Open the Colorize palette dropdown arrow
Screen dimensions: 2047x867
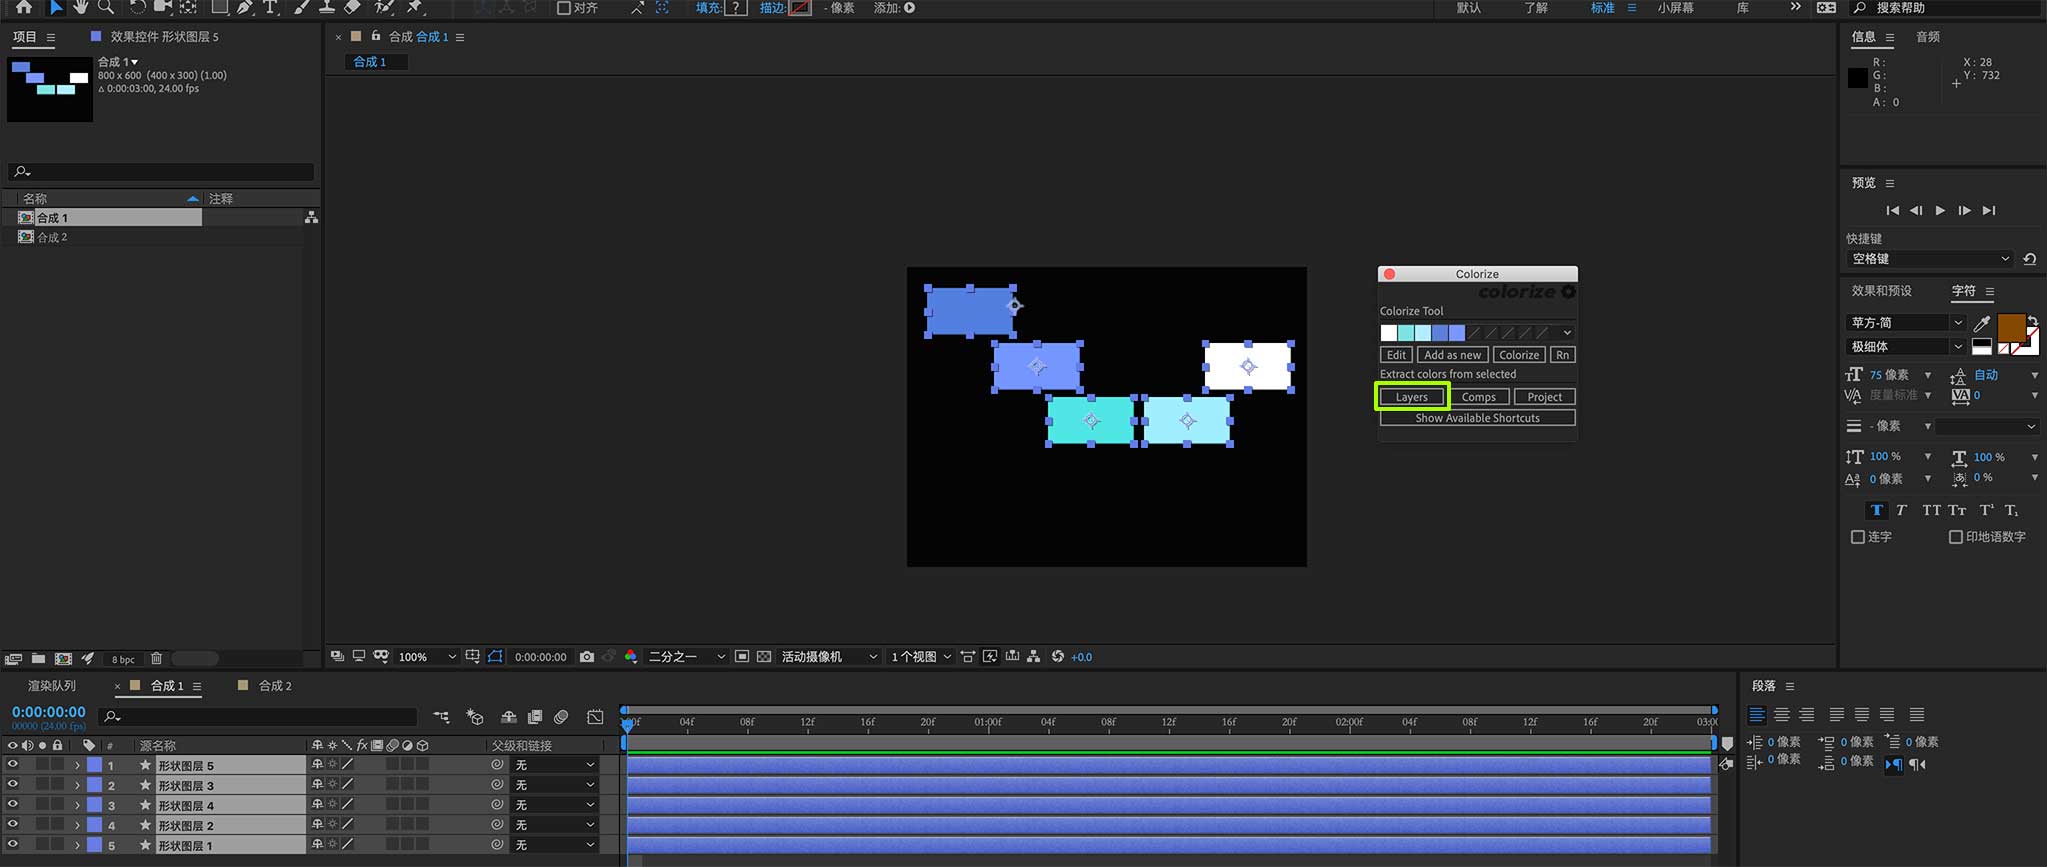point(1567,333)
